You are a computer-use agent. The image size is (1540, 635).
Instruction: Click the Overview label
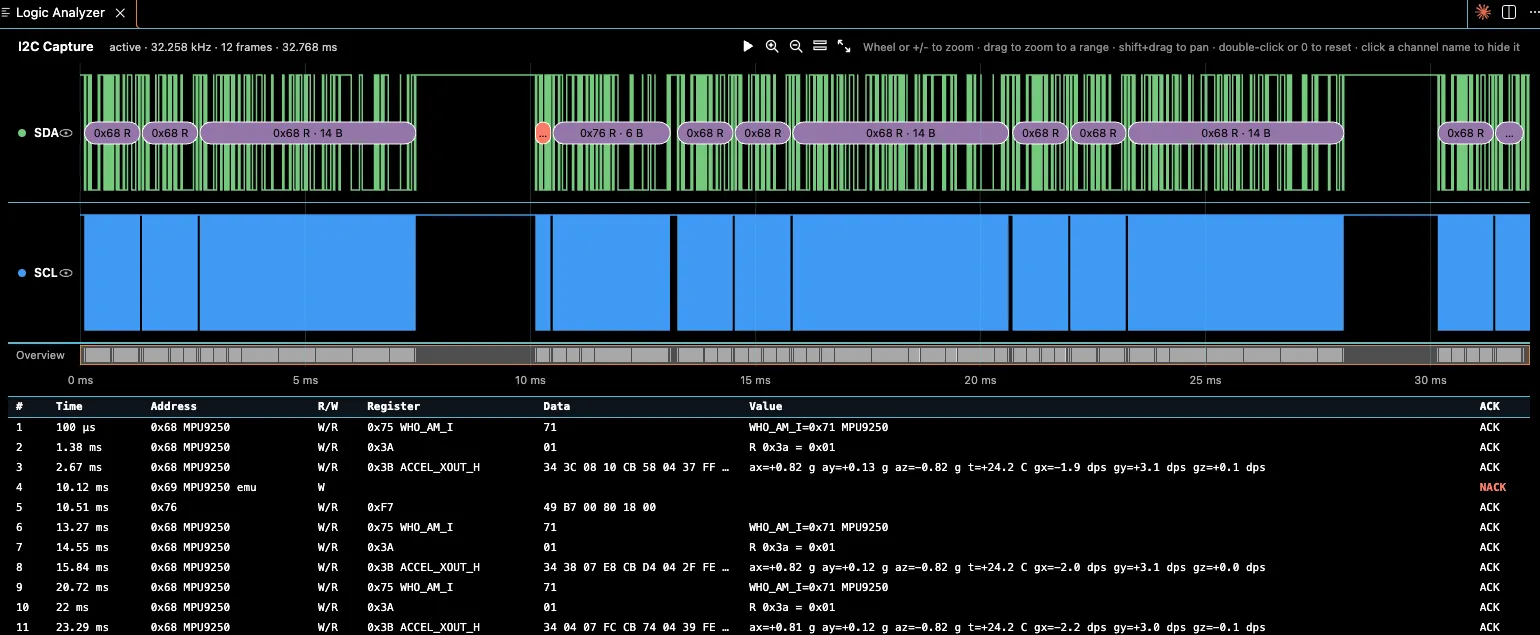[x=40, y=355]
